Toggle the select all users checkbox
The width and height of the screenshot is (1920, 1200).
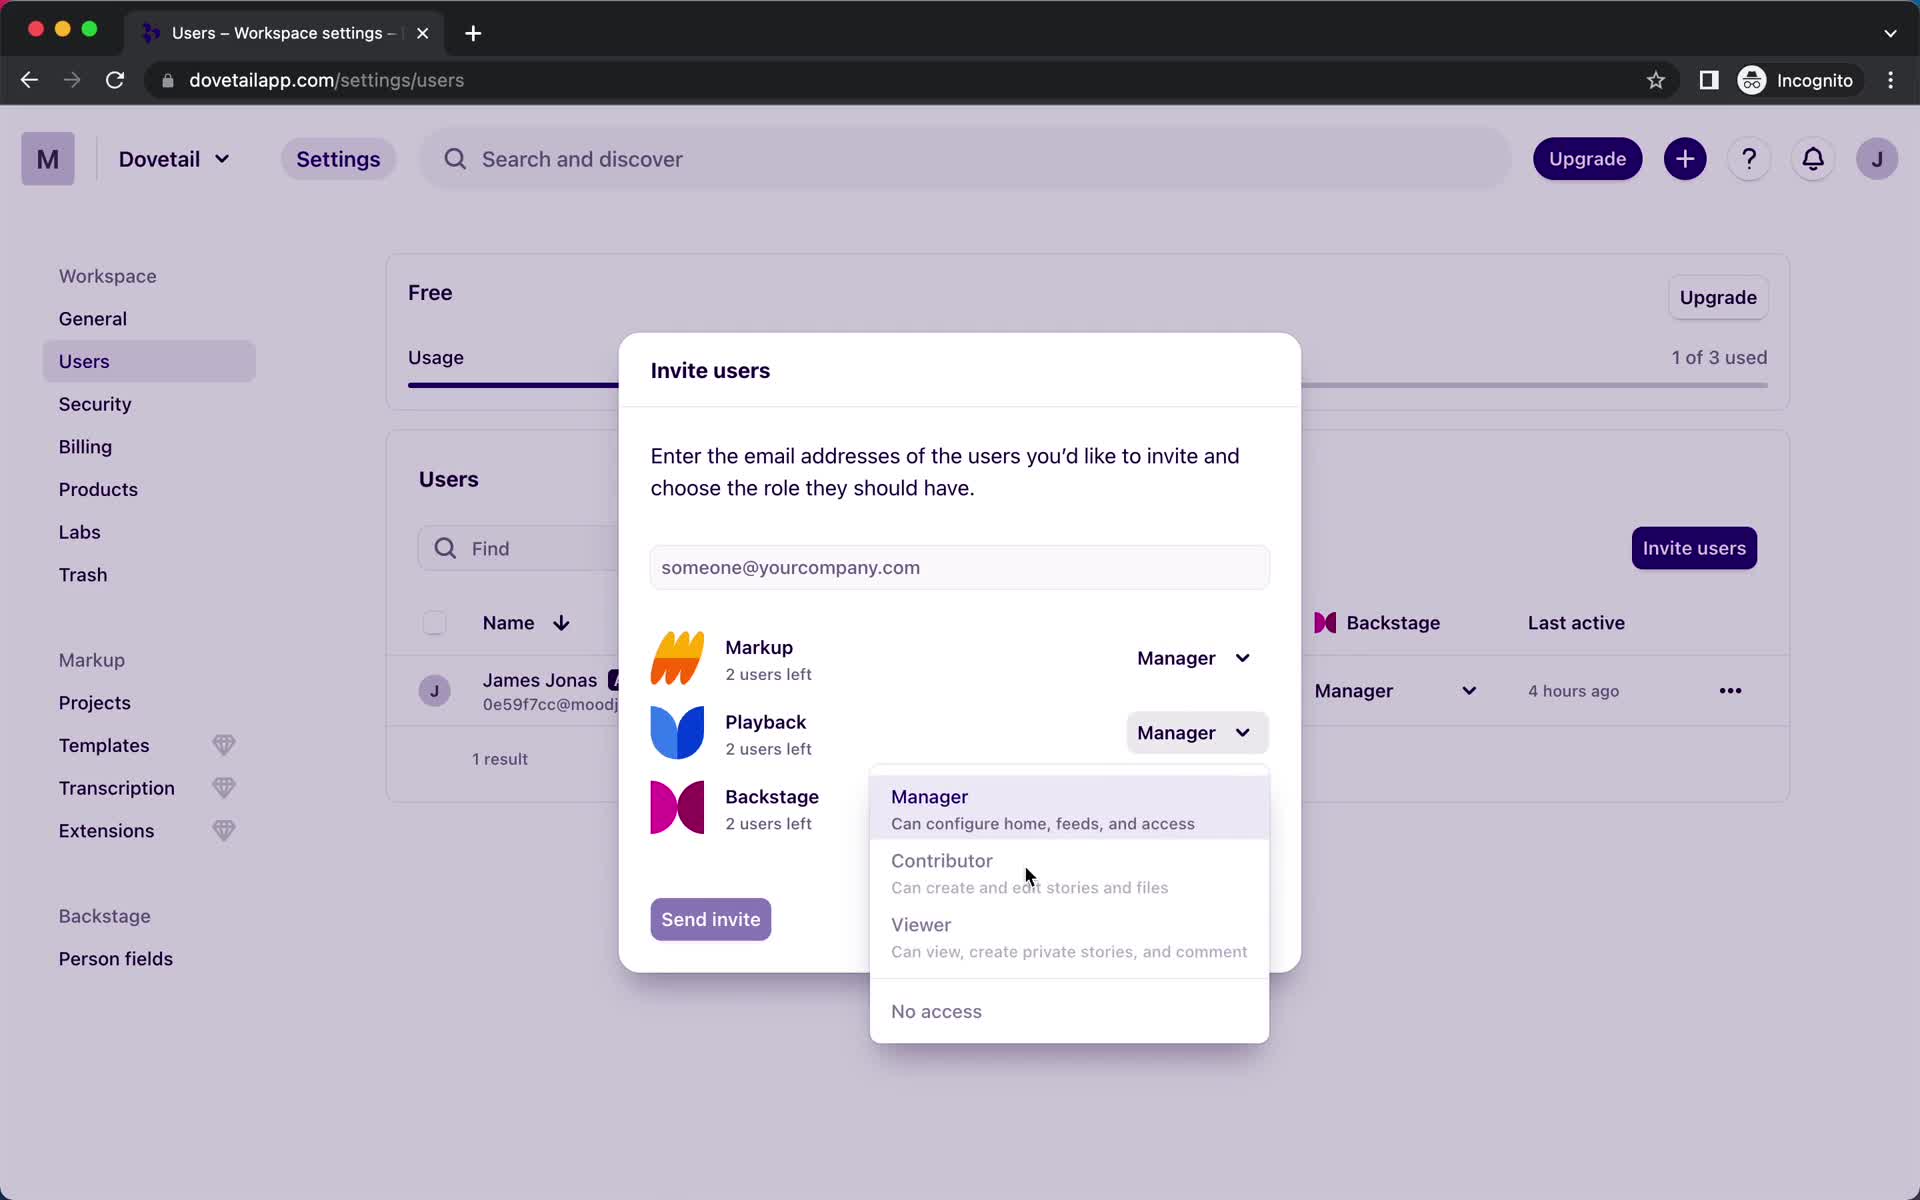pos(434,622)
